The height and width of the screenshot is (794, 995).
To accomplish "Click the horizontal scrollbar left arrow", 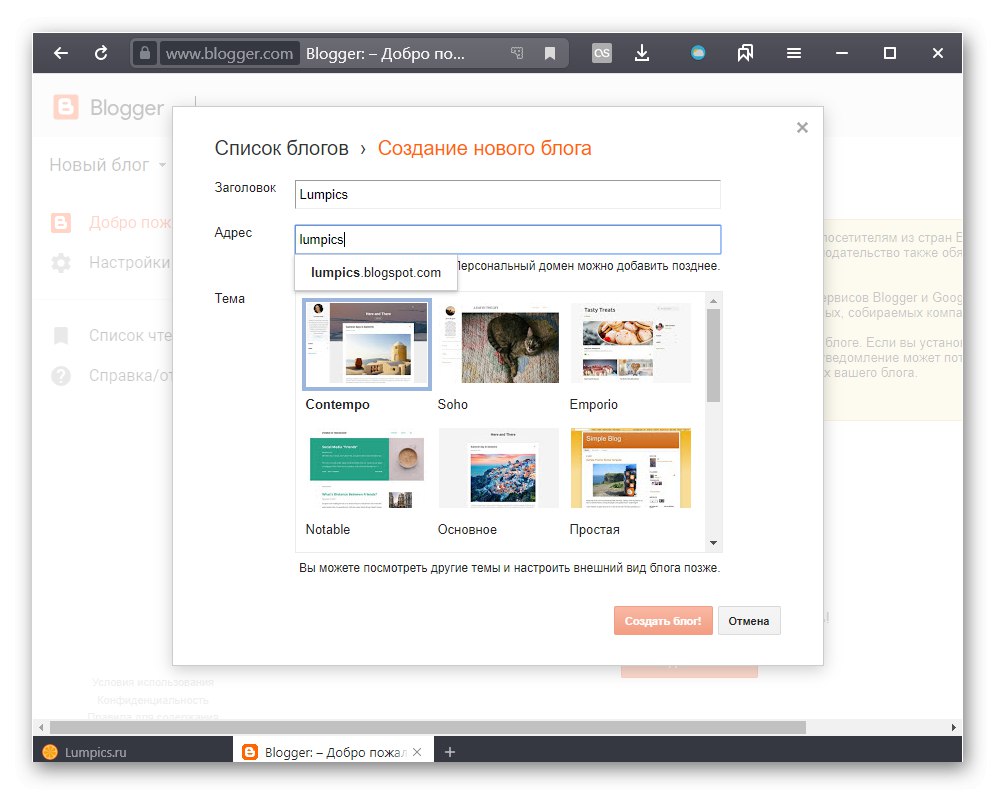I will point(41,727).
